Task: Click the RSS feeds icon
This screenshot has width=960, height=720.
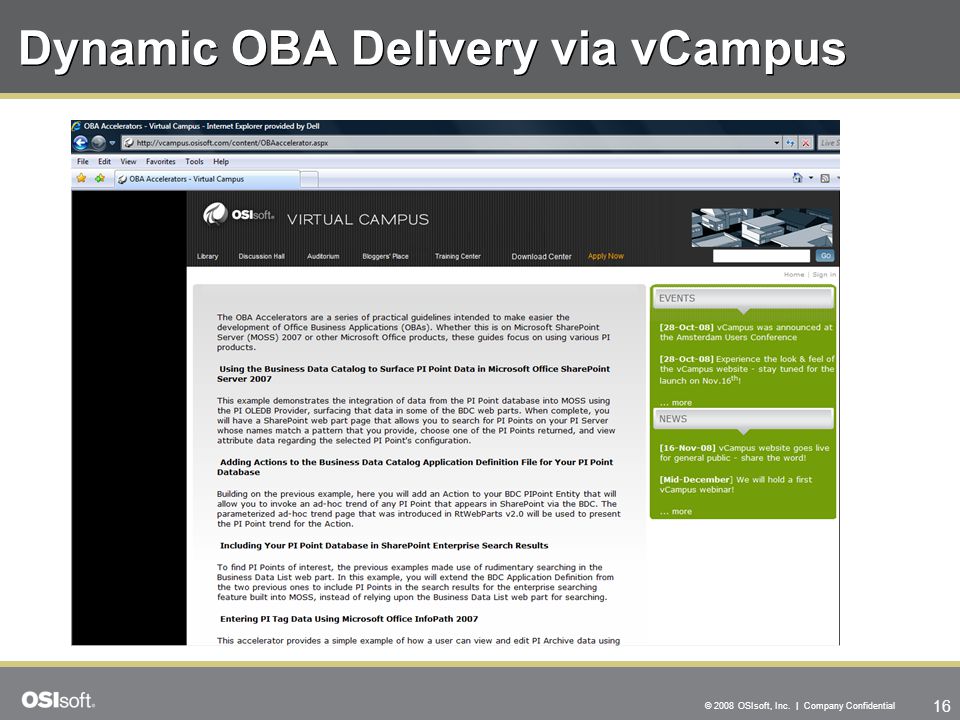Action: click(x=825, y=178)
